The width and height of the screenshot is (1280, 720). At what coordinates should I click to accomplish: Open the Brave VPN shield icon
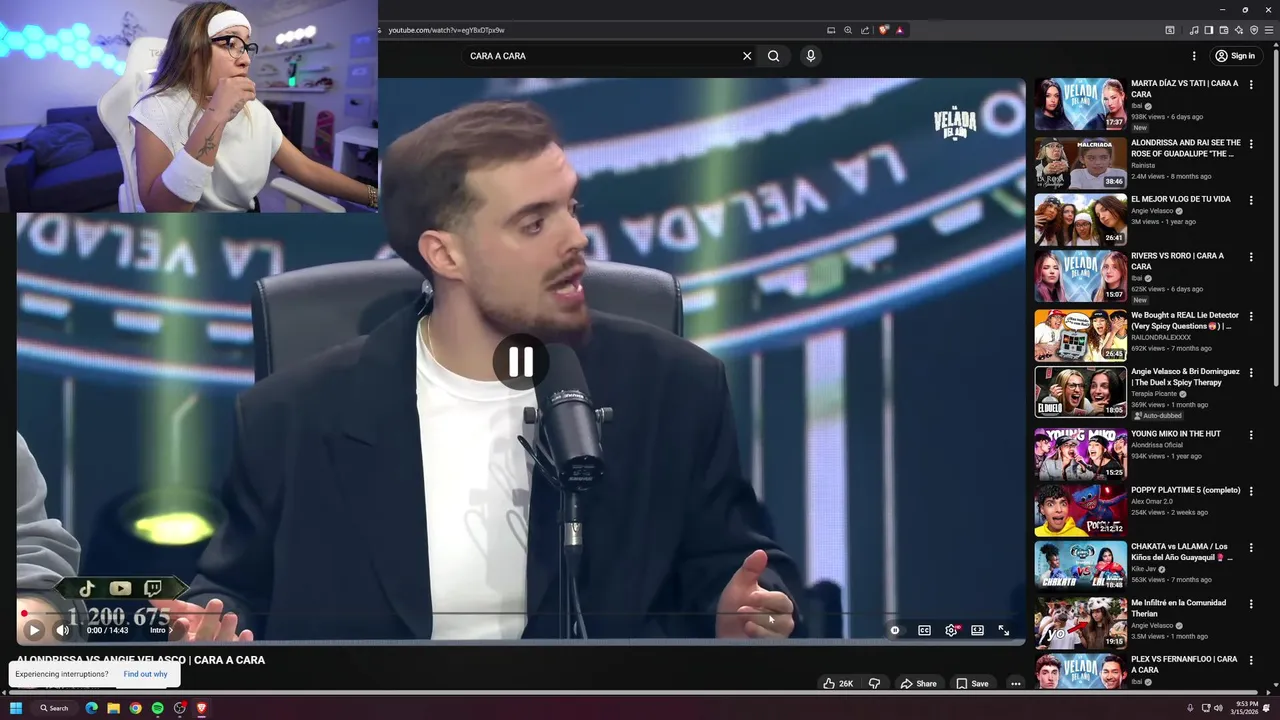(x=1253, y=30)
